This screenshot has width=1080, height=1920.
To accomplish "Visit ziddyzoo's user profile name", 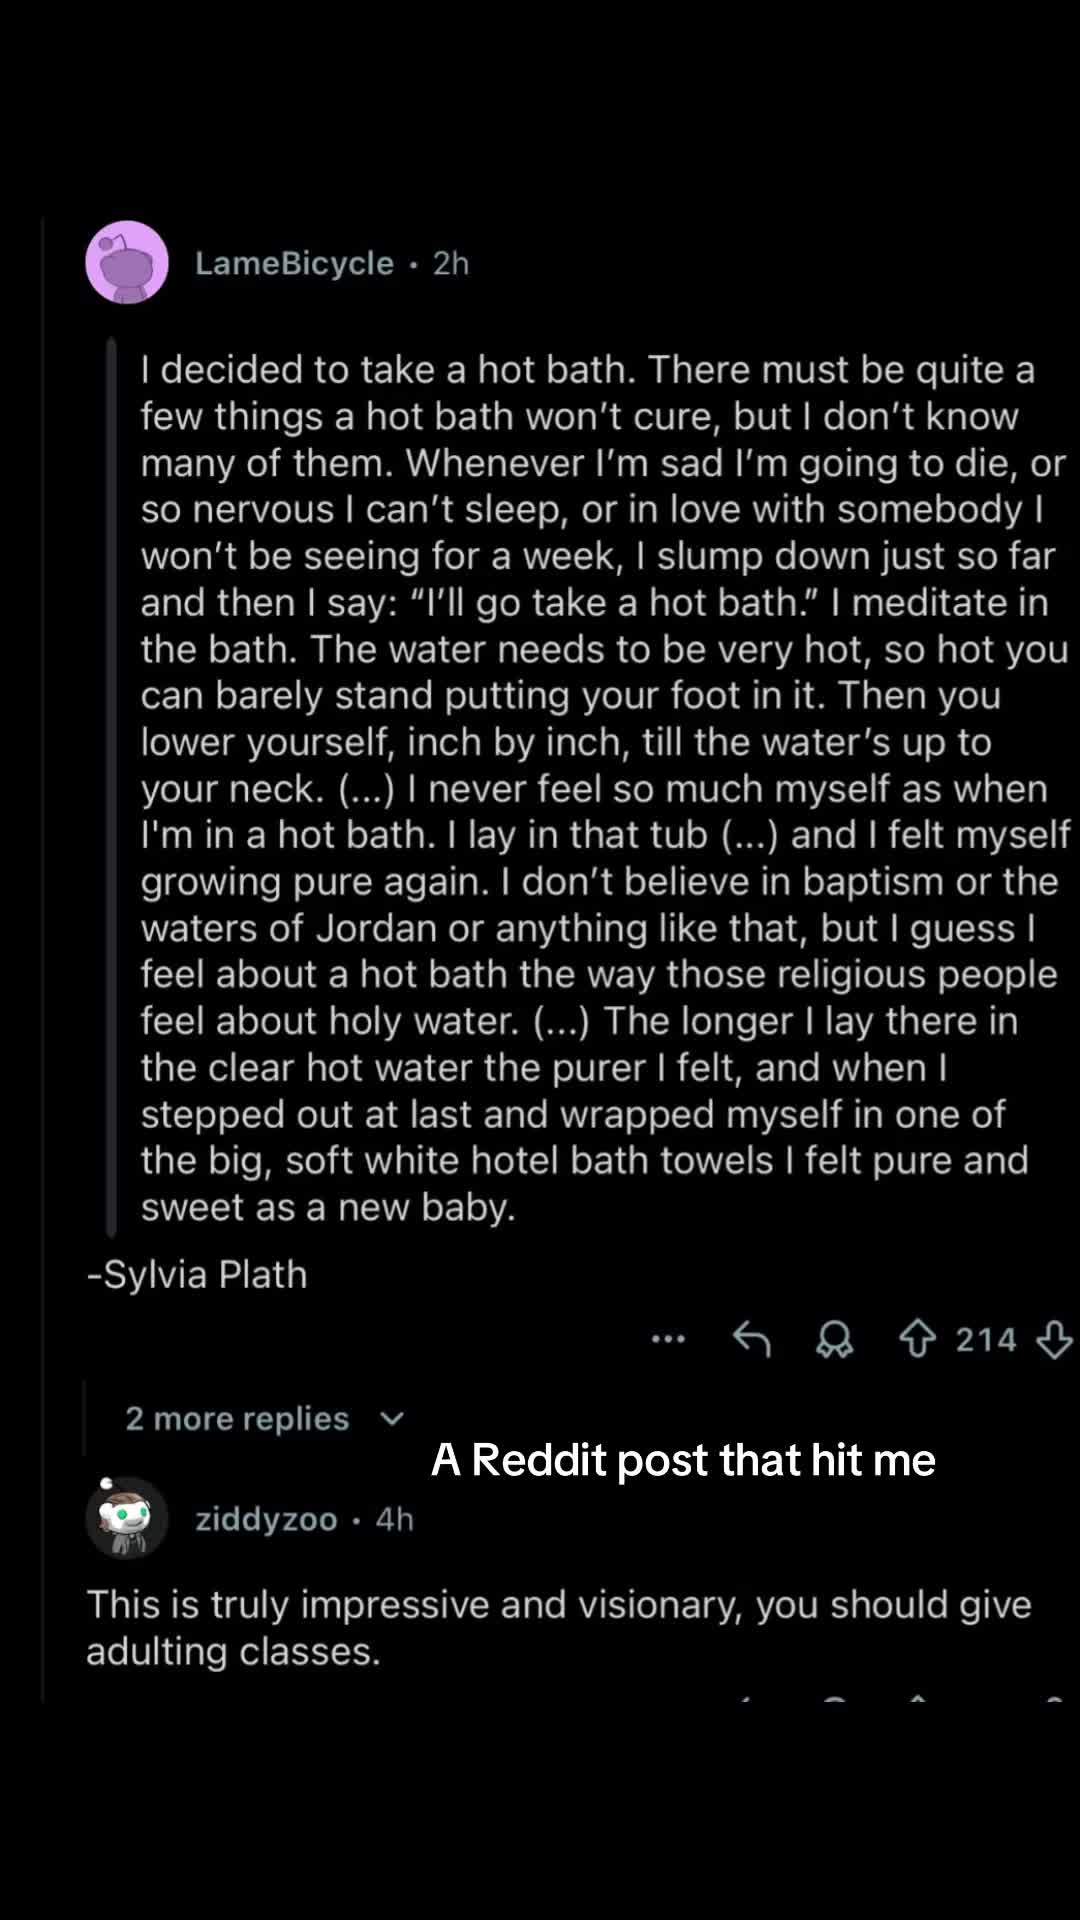I will click(266, 1519).
